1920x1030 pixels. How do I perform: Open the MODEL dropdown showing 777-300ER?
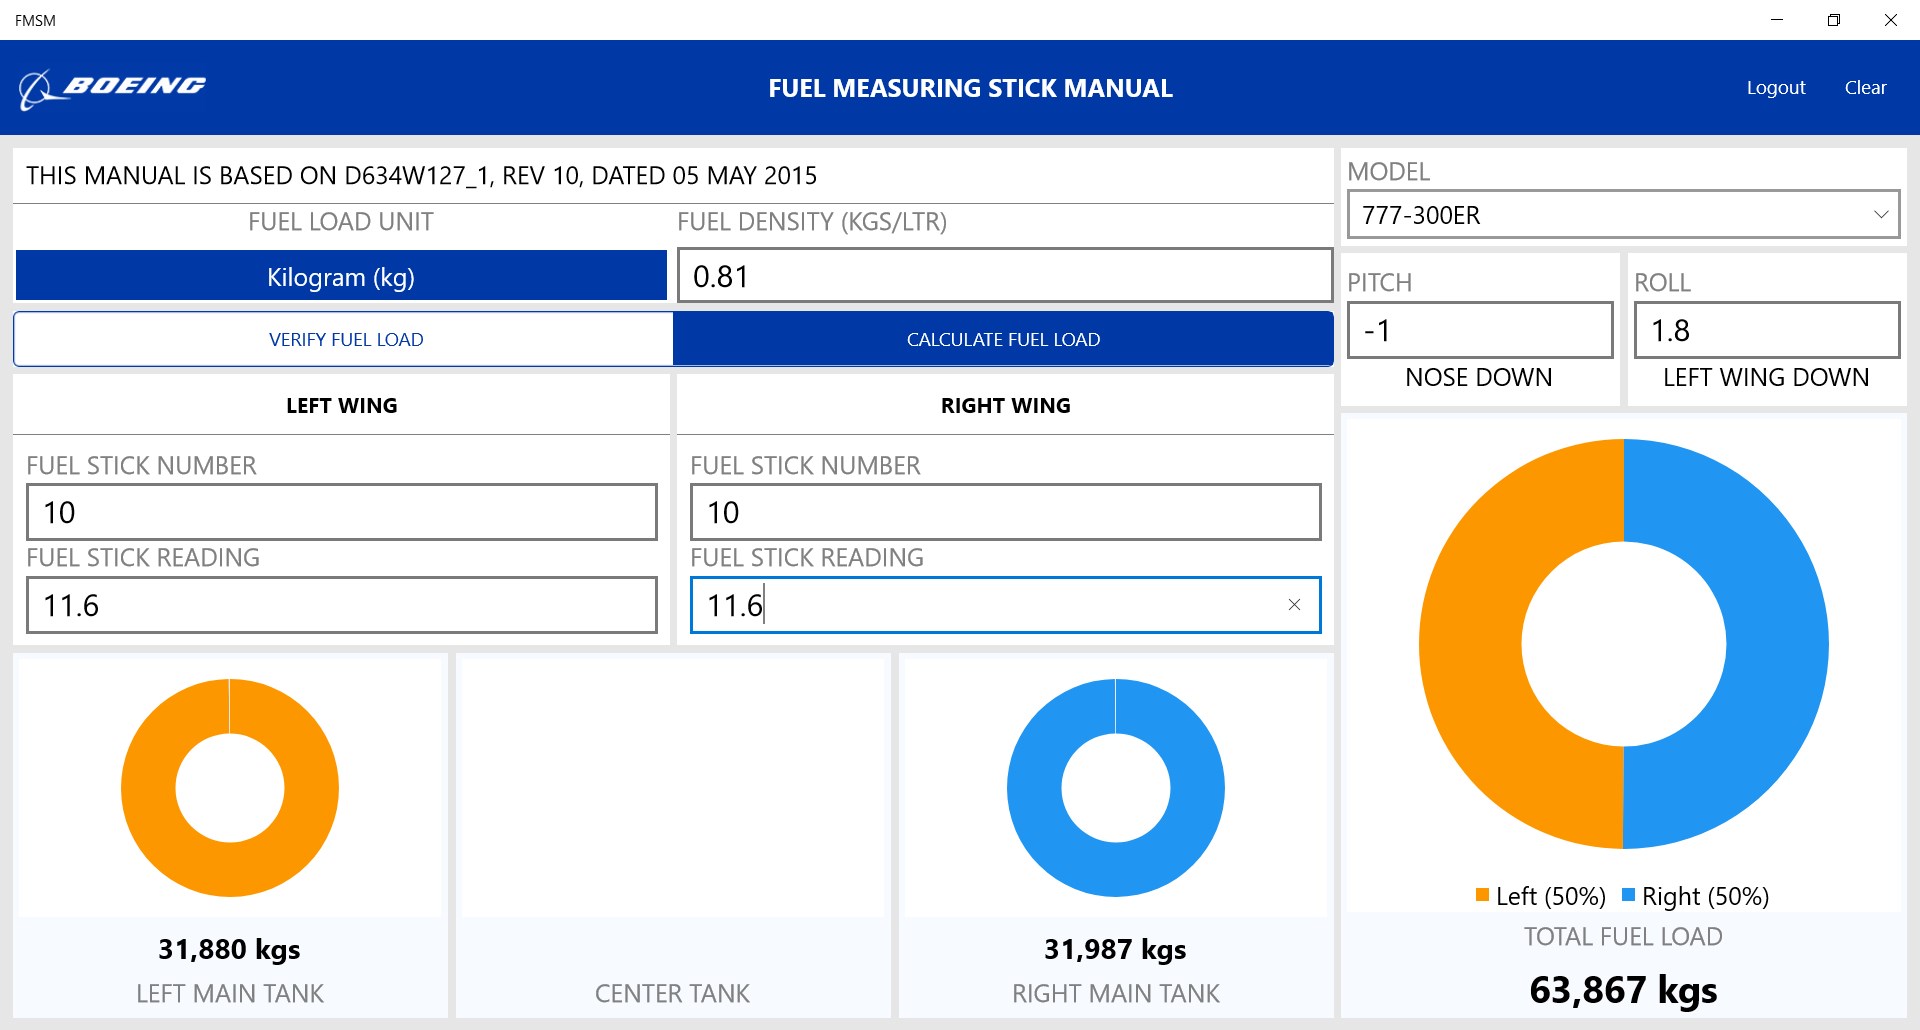(x=1623, y=215)
